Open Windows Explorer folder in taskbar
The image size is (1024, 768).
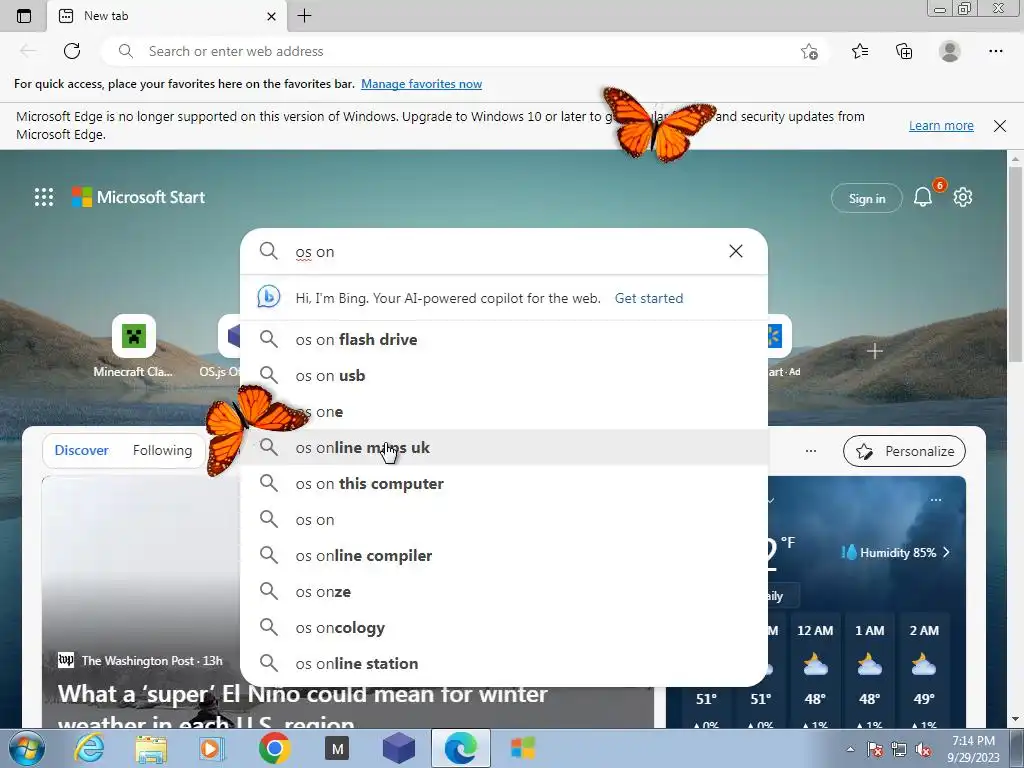[x=151, y=749]
